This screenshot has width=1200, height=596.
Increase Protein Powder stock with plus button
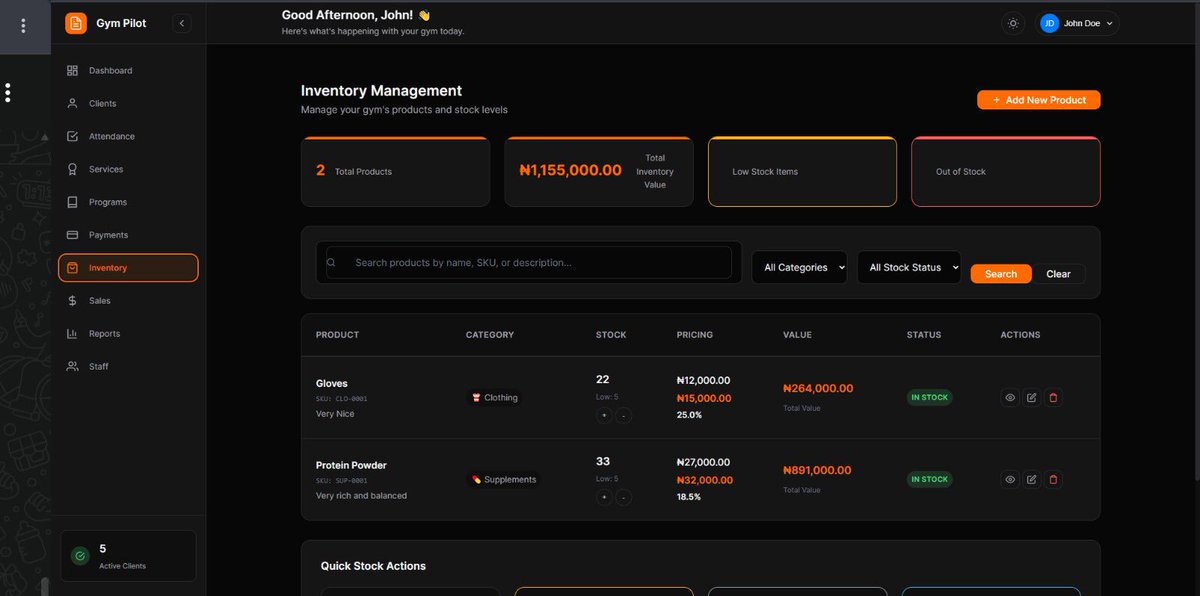tap(604, 497)
